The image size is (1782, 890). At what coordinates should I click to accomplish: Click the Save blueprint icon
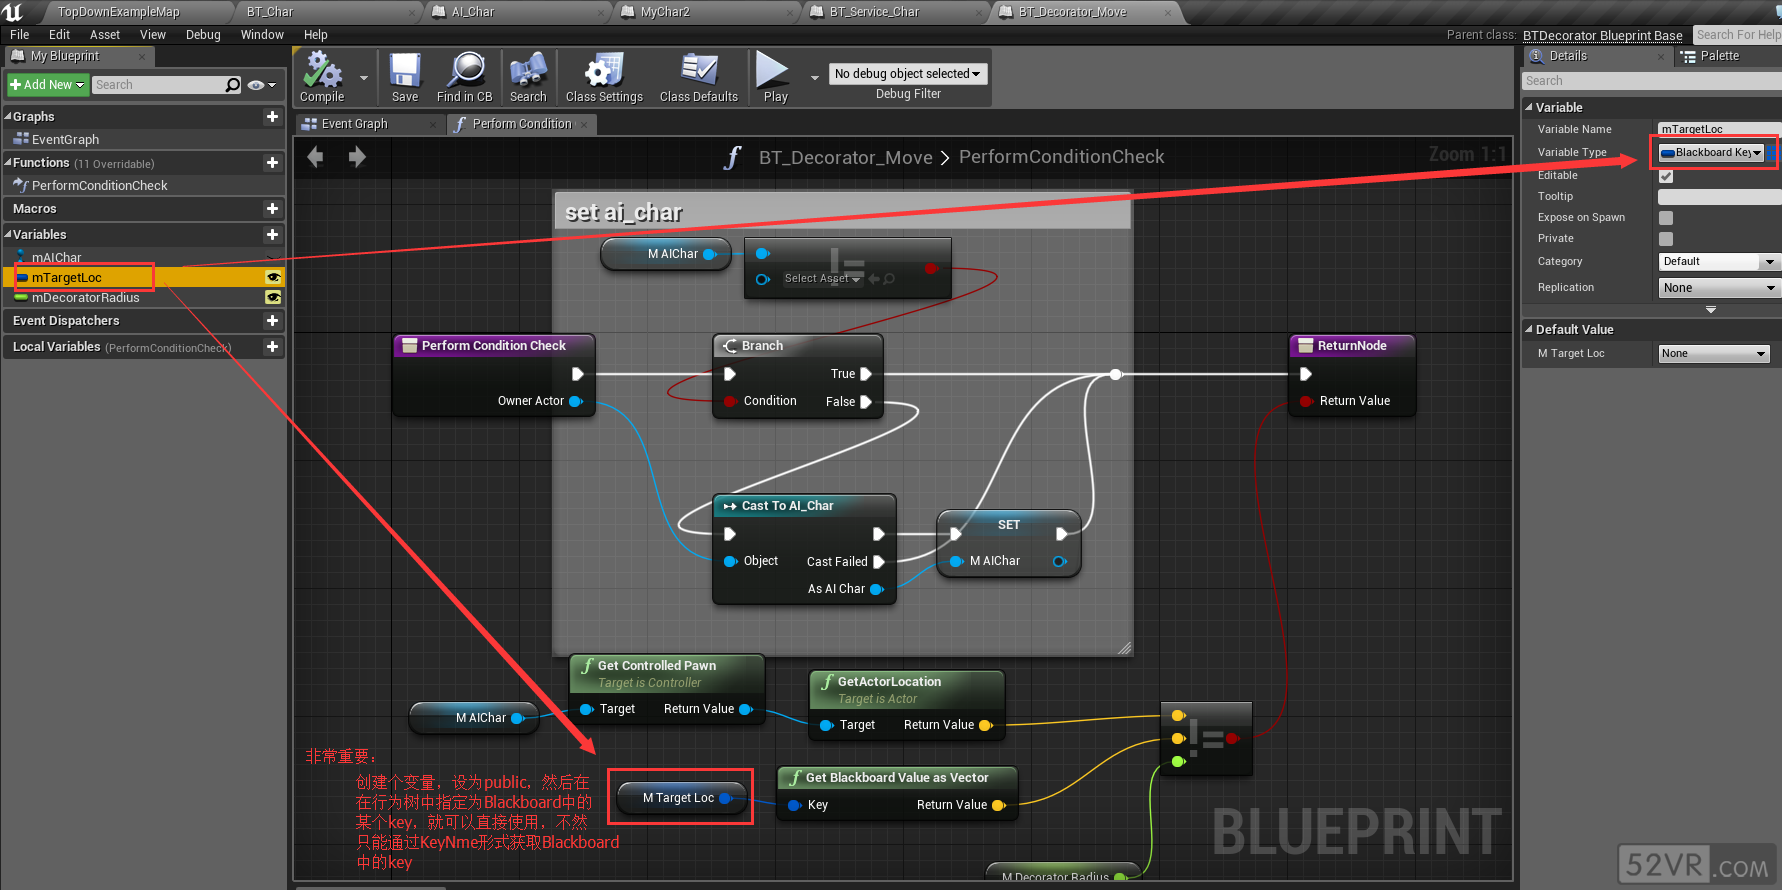[405, 77]
